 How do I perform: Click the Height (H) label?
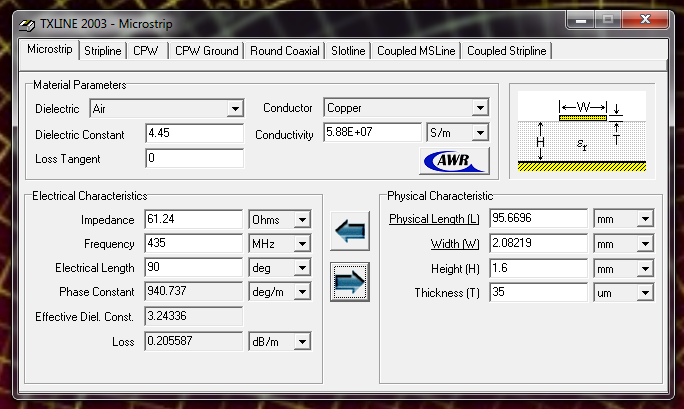click(455, 269)
